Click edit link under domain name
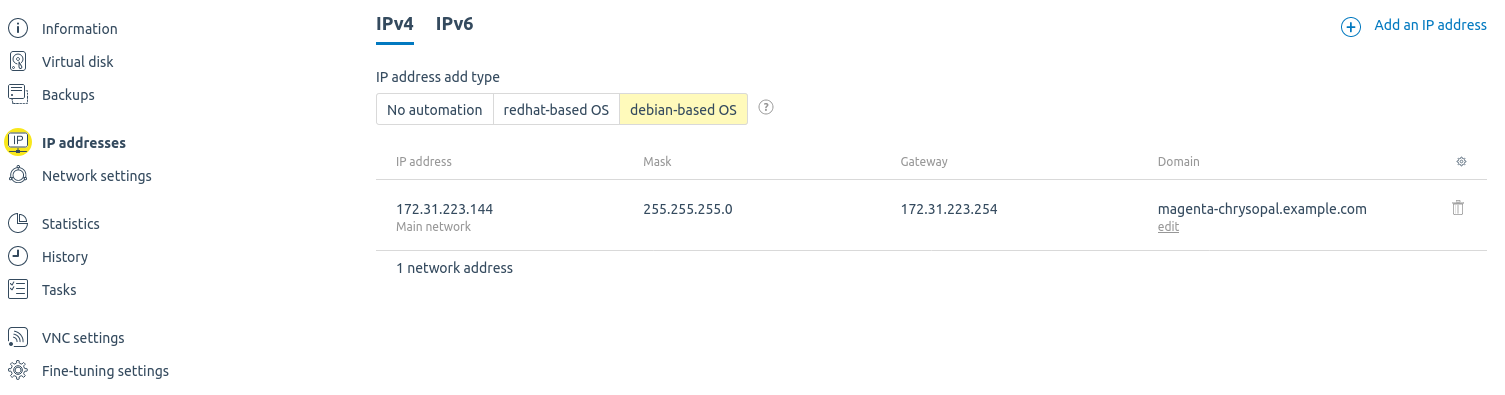Screen dimensions: 1505x395 [x=1168, y=227]
